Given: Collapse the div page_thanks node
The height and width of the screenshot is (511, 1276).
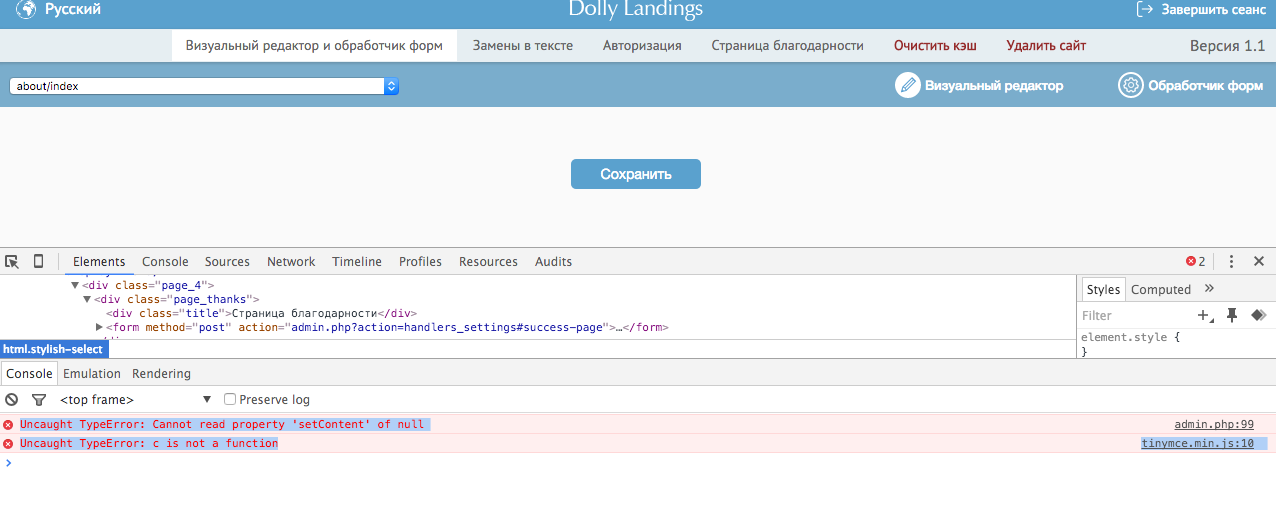Looking at the screenshot, I should click(87, 299).
